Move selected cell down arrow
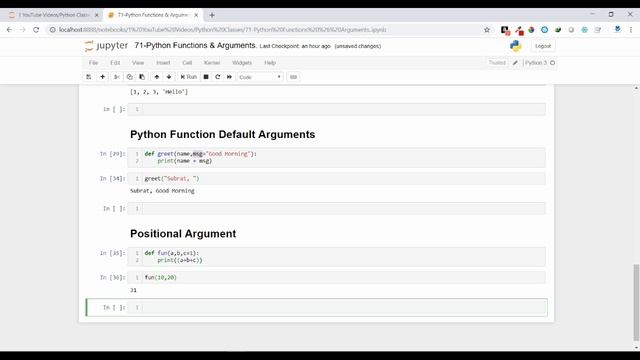The width and height of the screenshot is (640, 360). coord(169,77)
